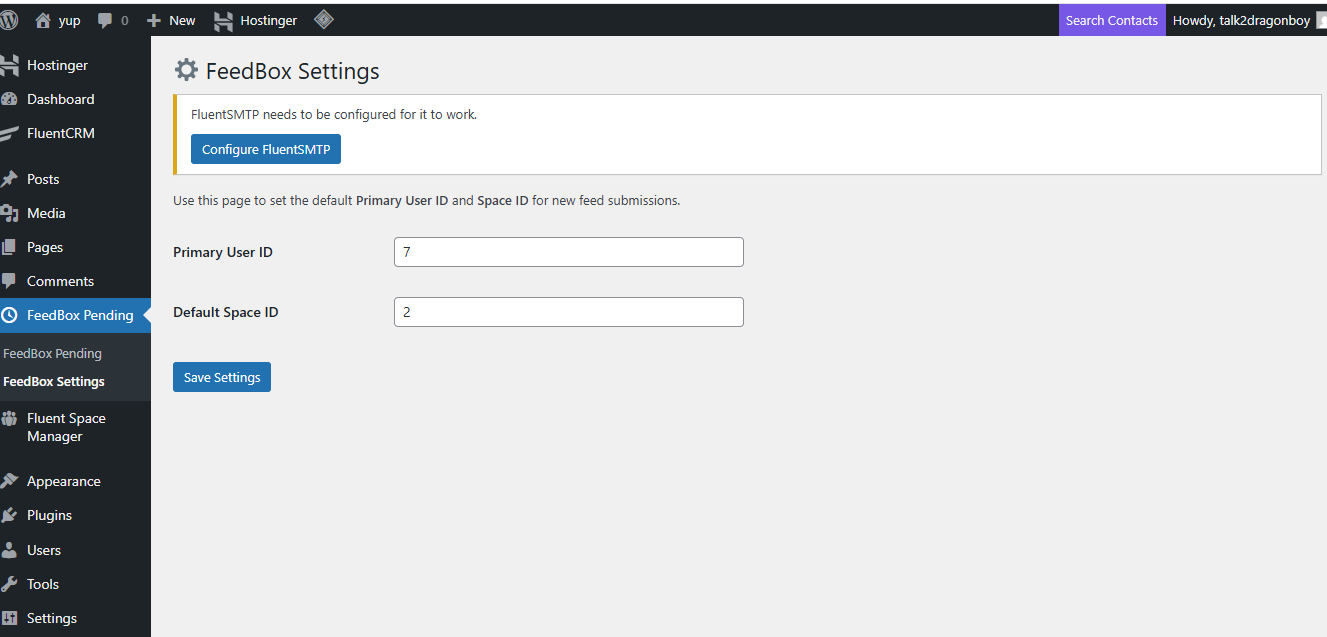Viewport: 1327px width, 637px height.
Task: Click FluentCRM icon in sidebar
Action: [x=9, y=133]
